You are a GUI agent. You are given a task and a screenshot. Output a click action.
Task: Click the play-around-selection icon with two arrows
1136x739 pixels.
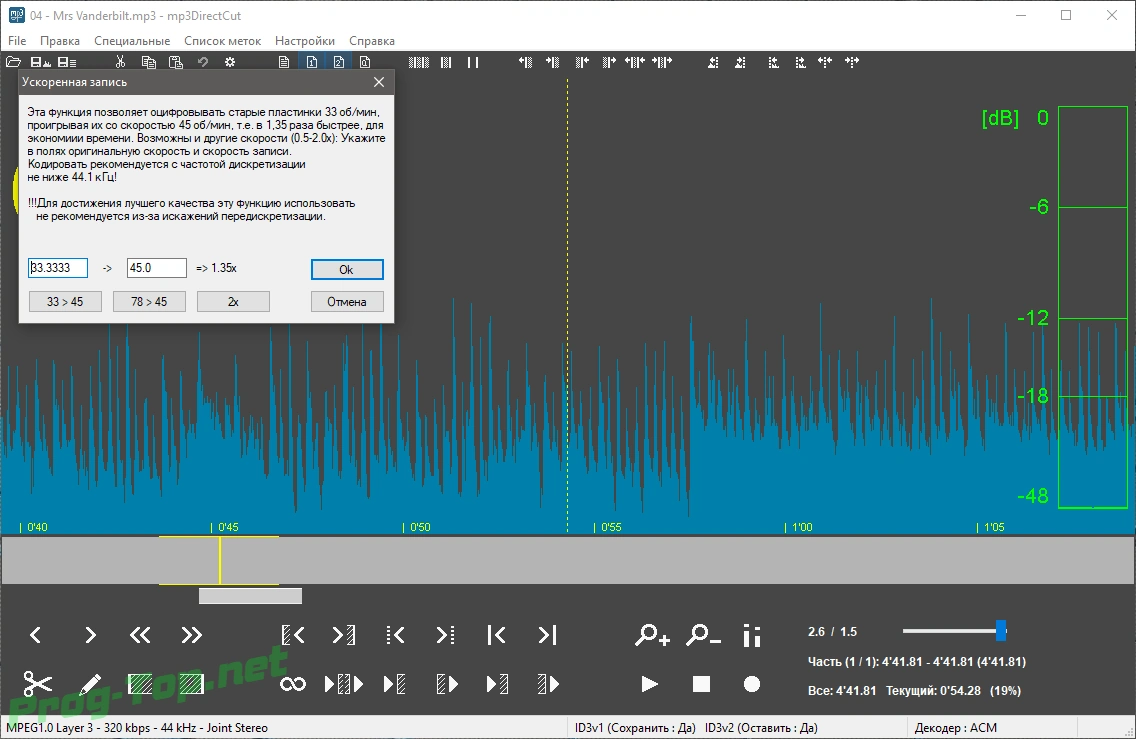pos(344,684)
